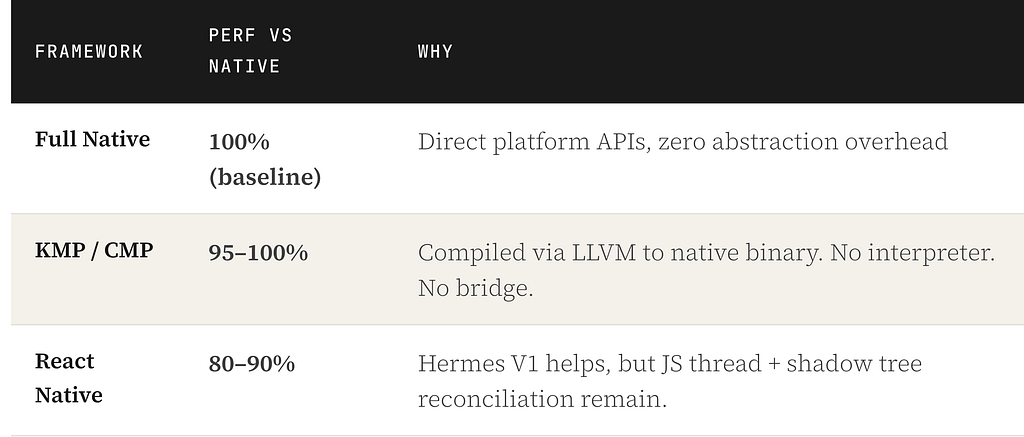Click the word "LLVM" in KMP row
The height and width of the screenshot is (437, 1024).
click(603, 253)
